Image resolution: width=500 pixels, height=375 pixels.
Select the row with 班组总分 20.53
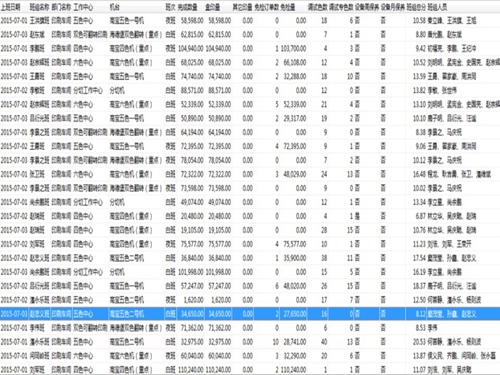pos(250,342)
